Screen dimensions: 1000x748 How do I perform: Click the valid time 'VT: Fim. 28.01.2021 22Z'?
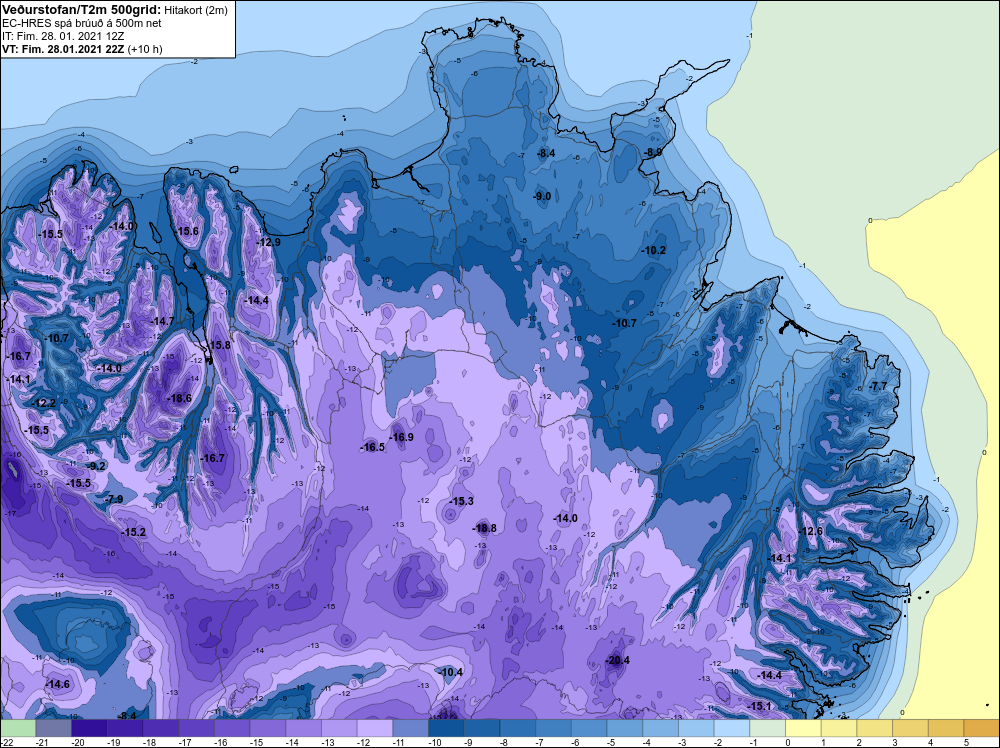click(64, 49)
